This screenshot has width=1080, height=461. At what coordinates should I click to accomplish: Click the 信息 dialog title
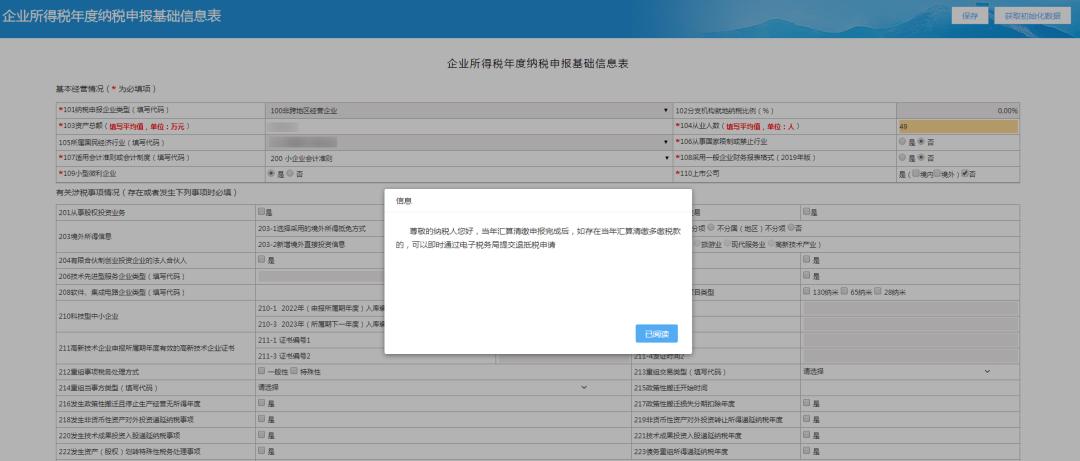[x=404, y=201]
